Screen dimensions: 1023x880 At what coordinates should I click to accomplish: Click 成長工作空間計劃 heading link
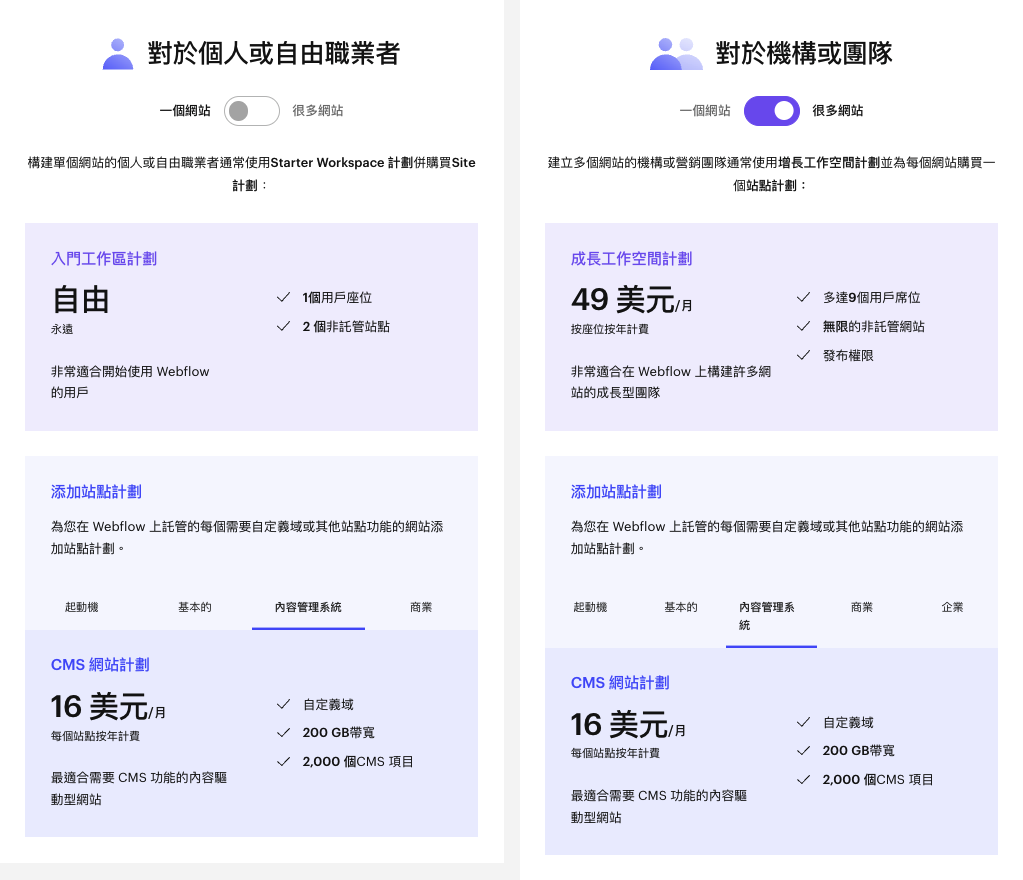631,259
